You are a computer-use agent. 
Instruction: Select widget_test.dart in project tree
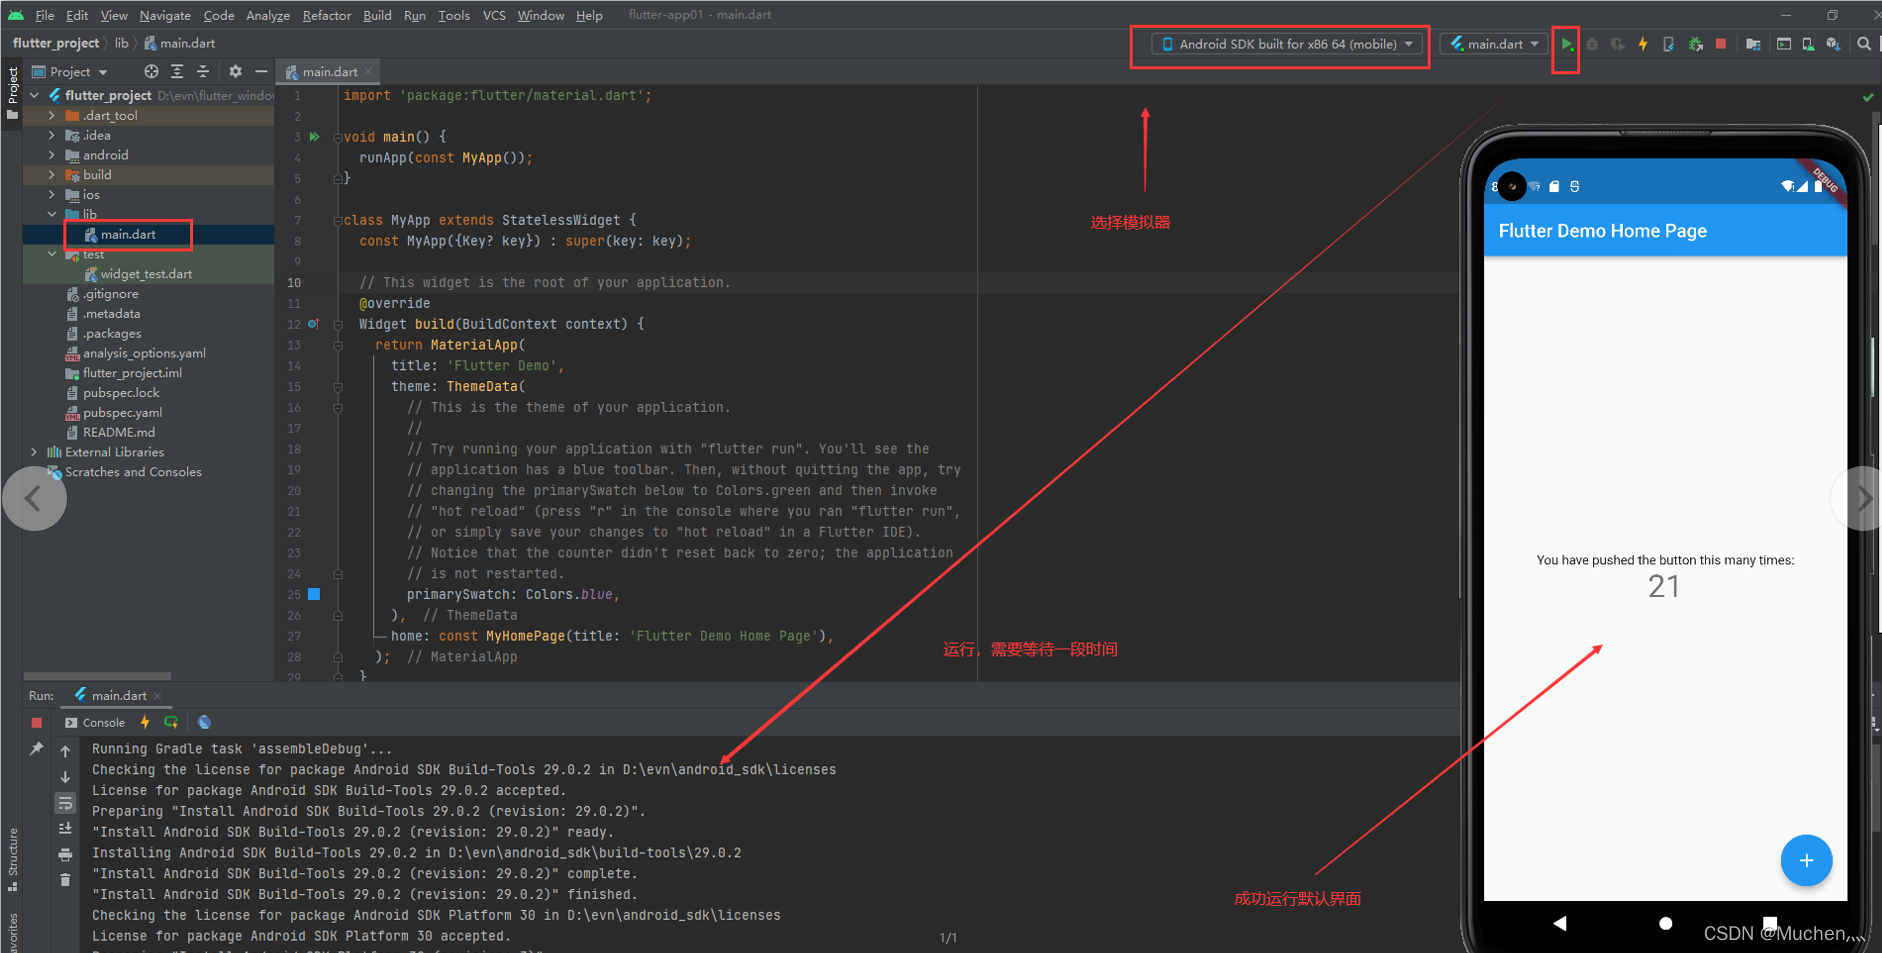pos(146,274)
